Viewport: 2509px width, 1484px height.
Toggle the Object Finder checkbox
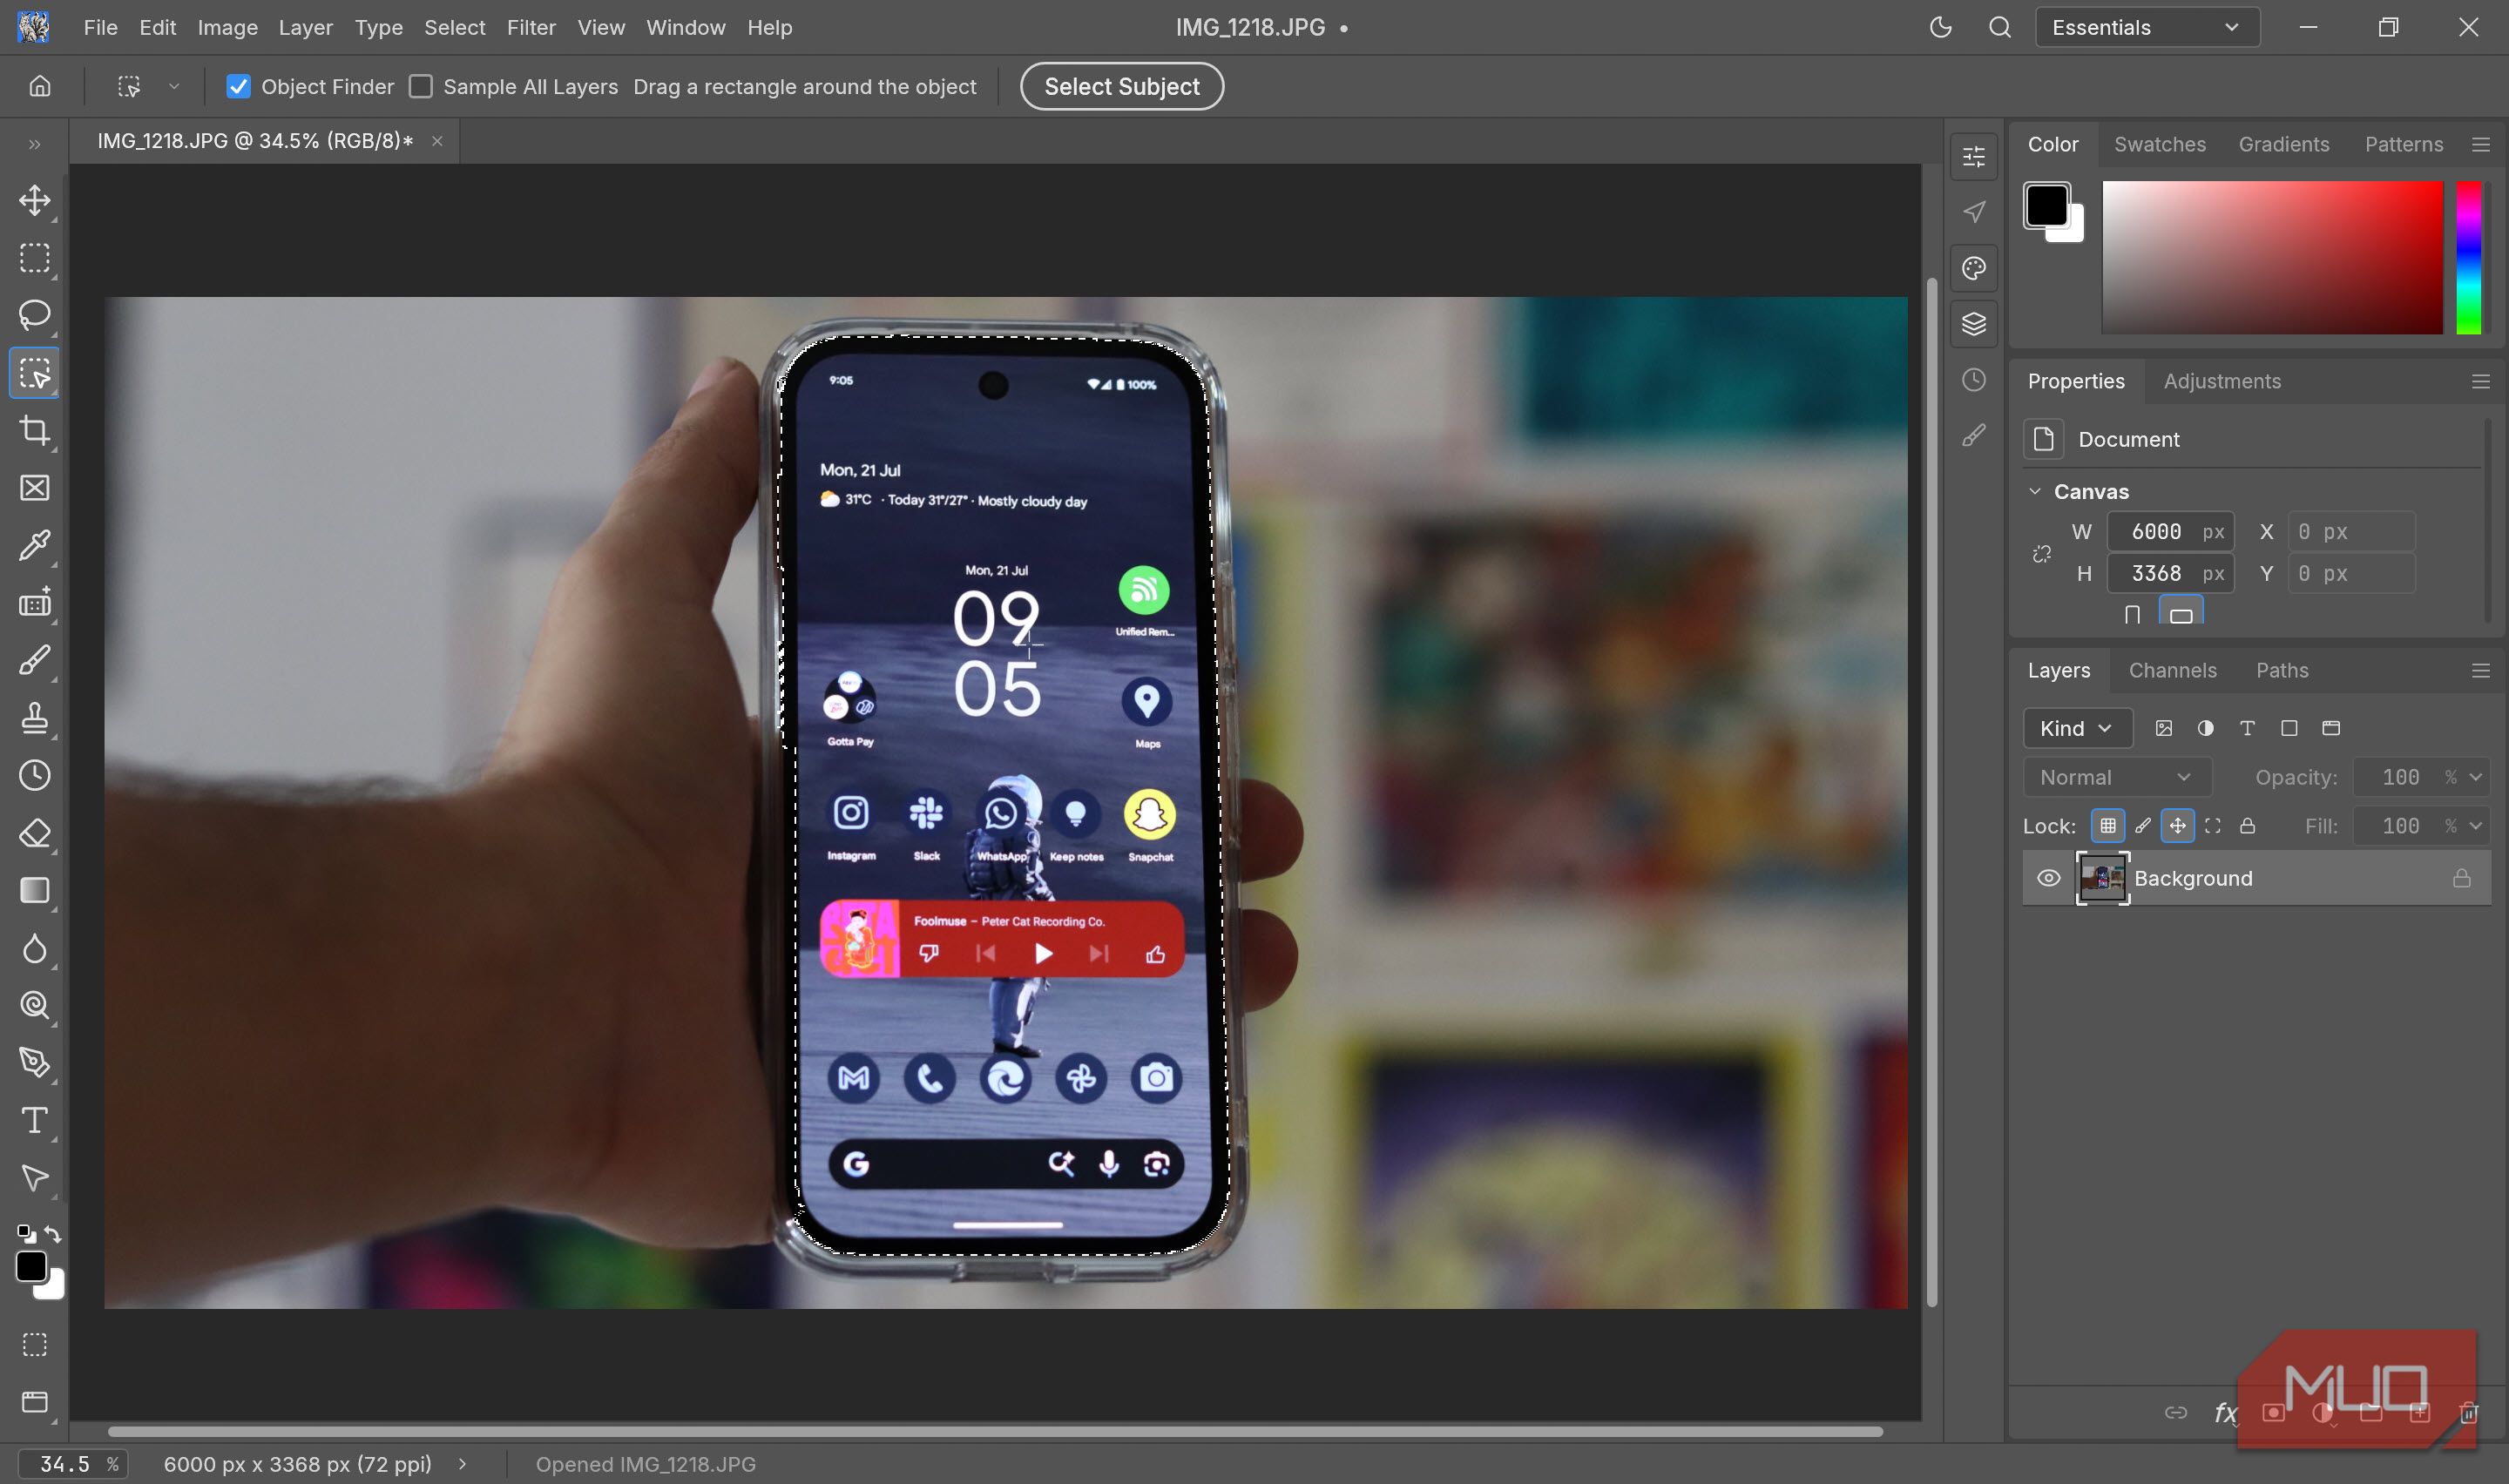point(238,87)
